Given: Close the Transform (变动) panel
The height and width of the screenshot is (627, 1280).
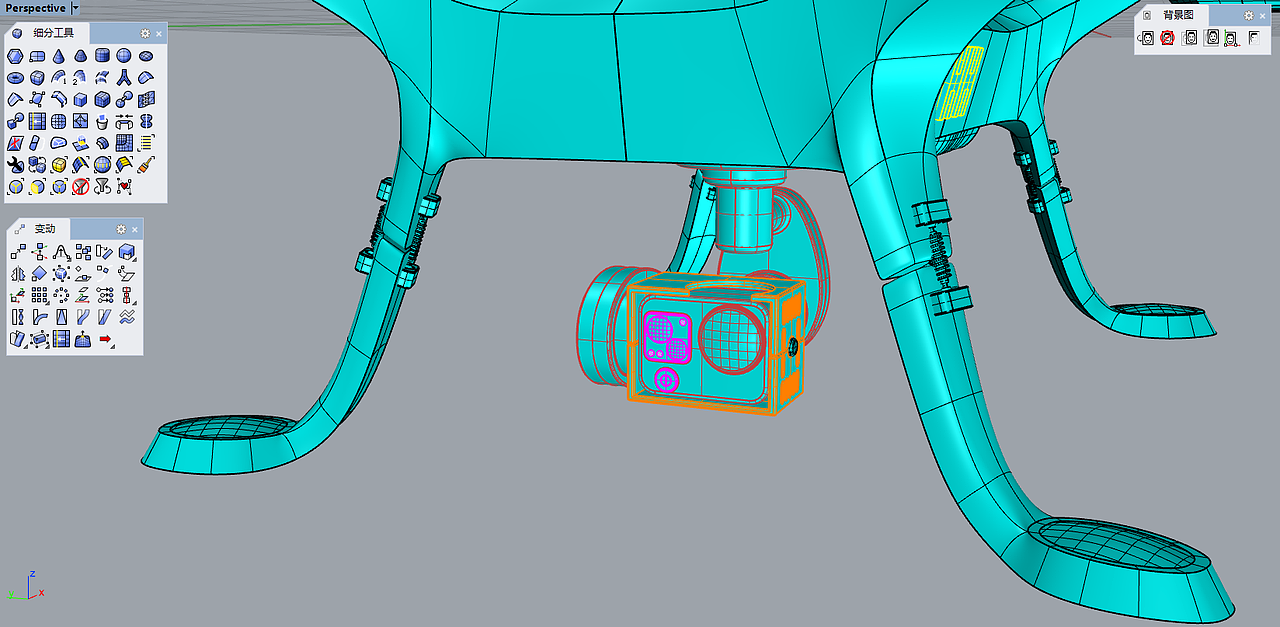Looking at the screenshot, I should pos(135,229).
